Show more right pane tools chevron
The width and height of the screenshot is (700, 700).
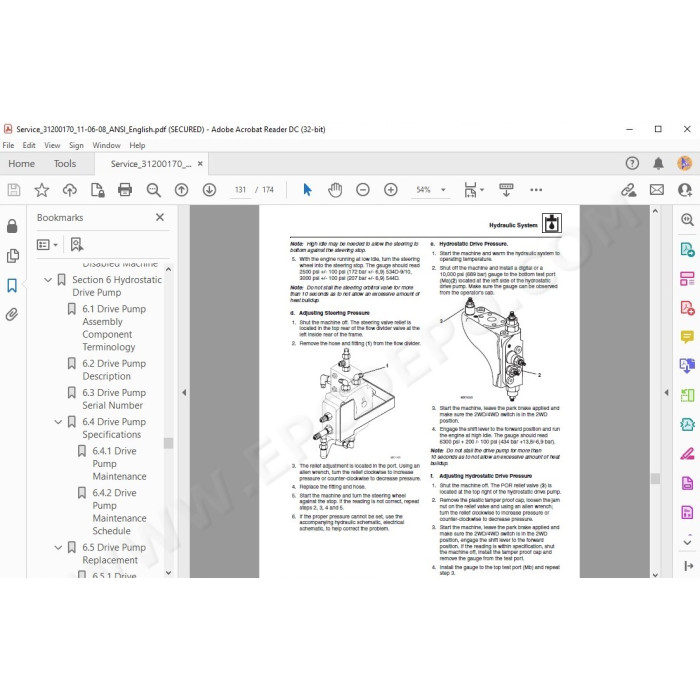point(688,542)
